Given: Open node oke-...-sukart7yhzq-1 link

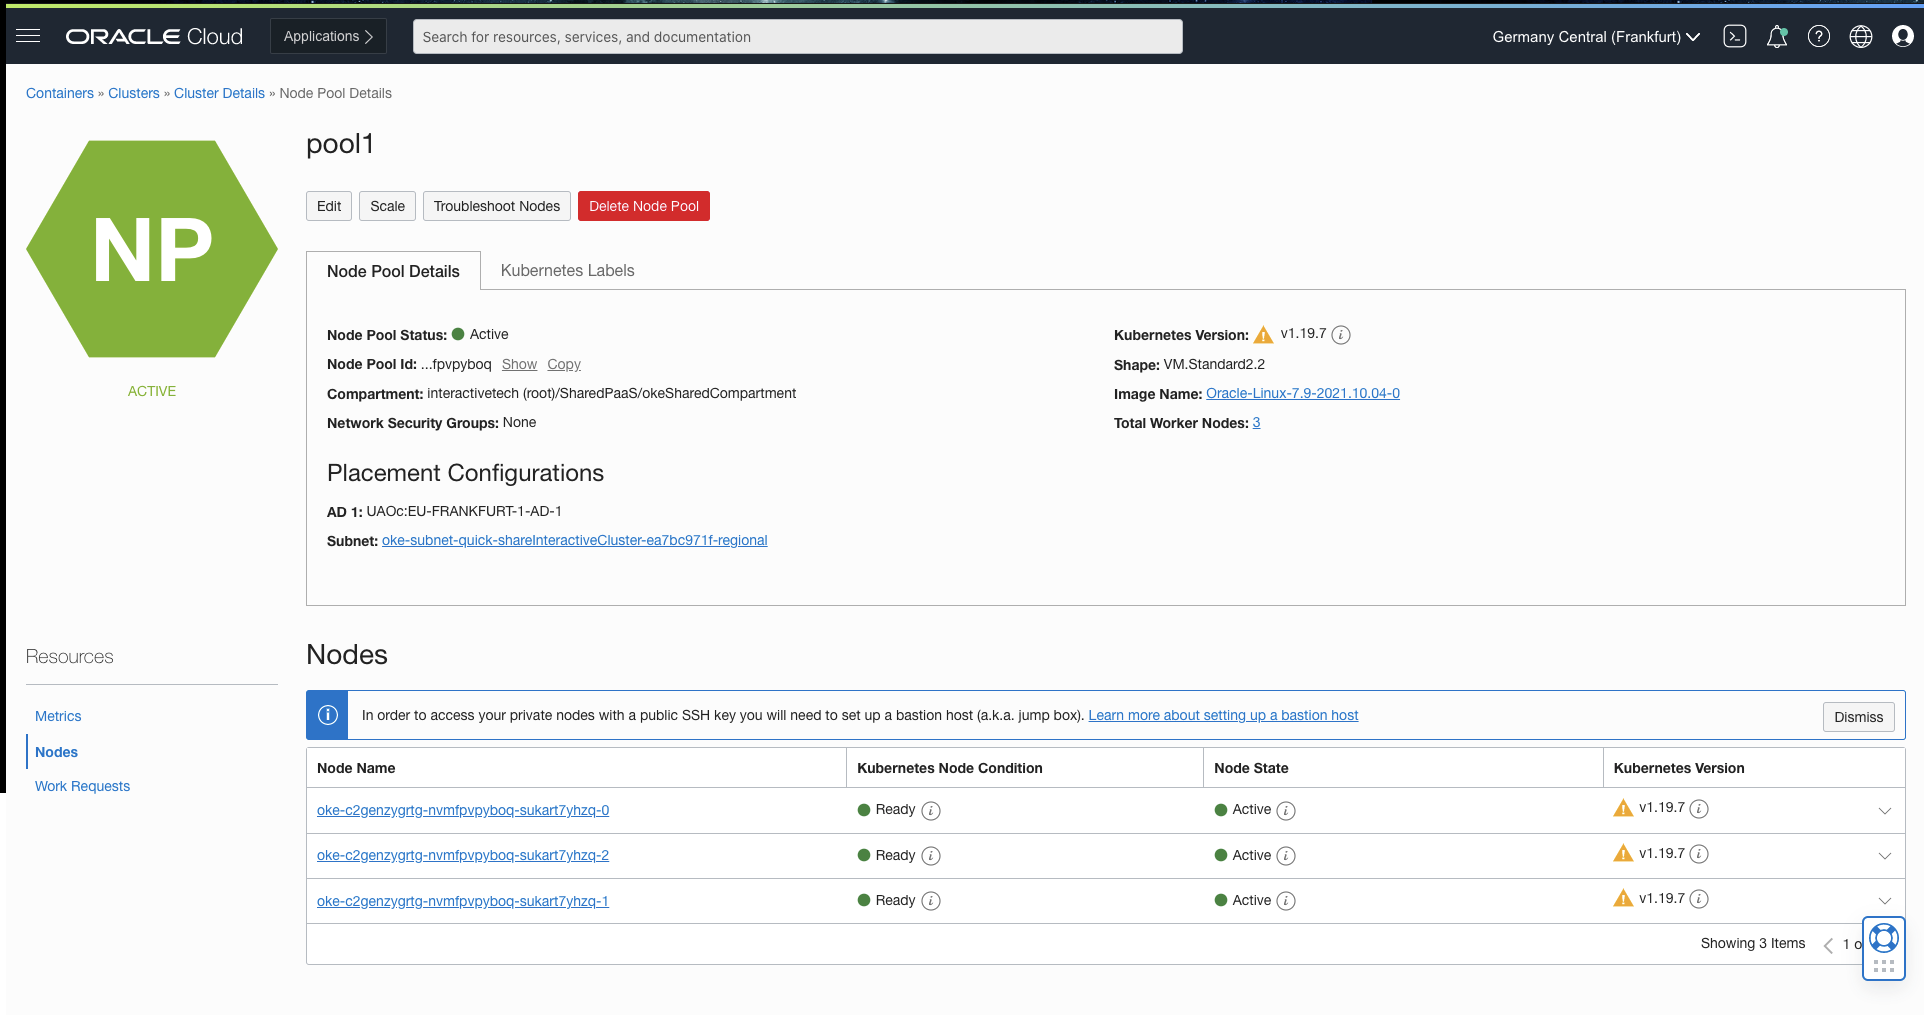Looking at the screenshot, I should coord(463,901).
